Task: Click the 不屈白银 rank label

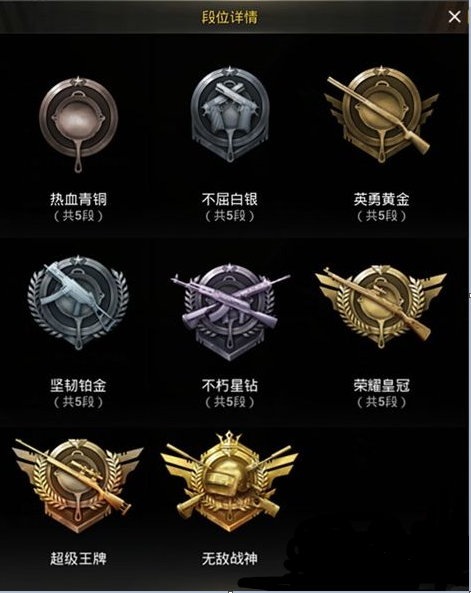Action: point(230,199)
